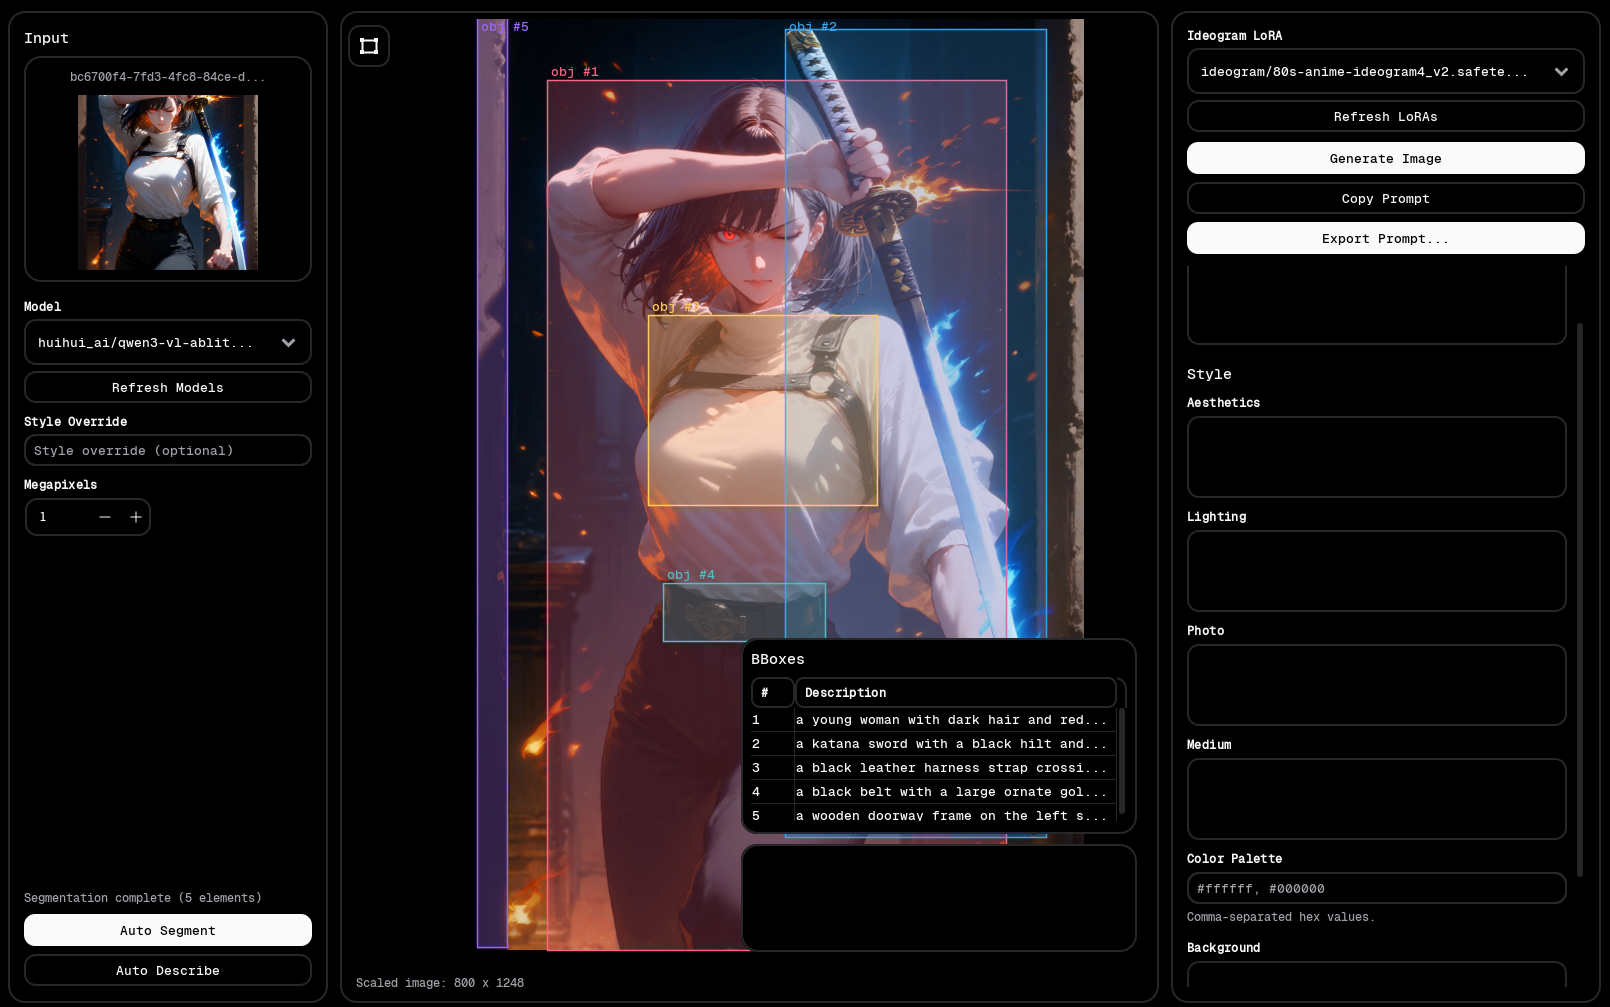Select the BBoxes row for the leather harness

pyautogui.click(x=932, y=768)
